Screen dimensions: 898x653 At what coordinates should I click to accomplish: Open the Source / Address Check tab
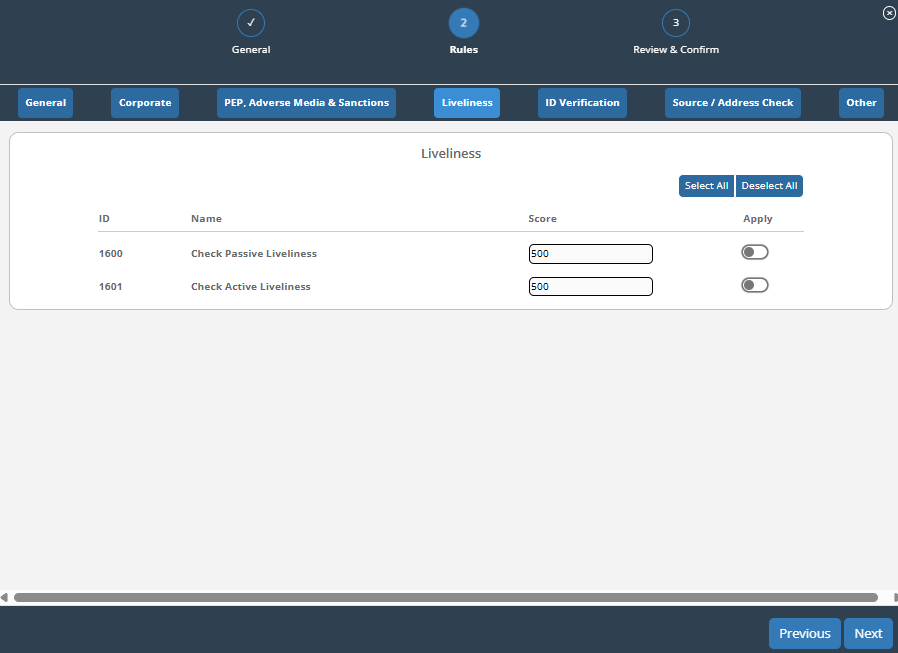(x=733, y=103)
